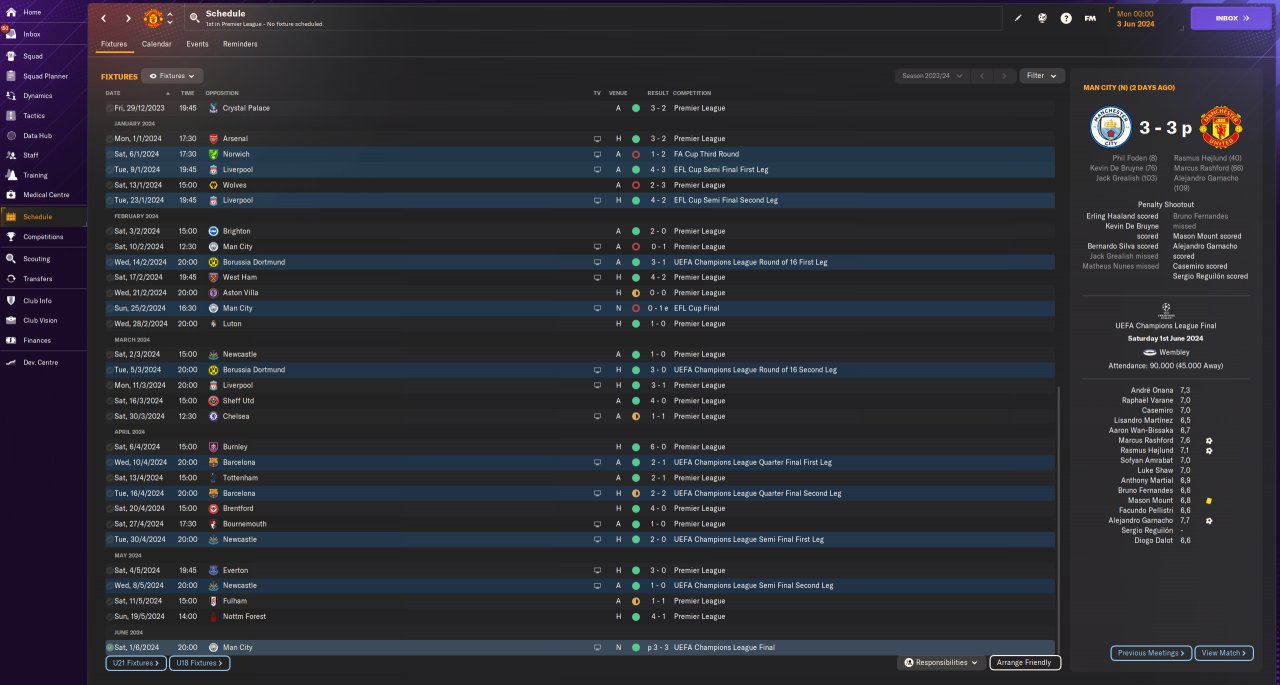
Task: Click the Manchester United crest in header
Action: 153,18
